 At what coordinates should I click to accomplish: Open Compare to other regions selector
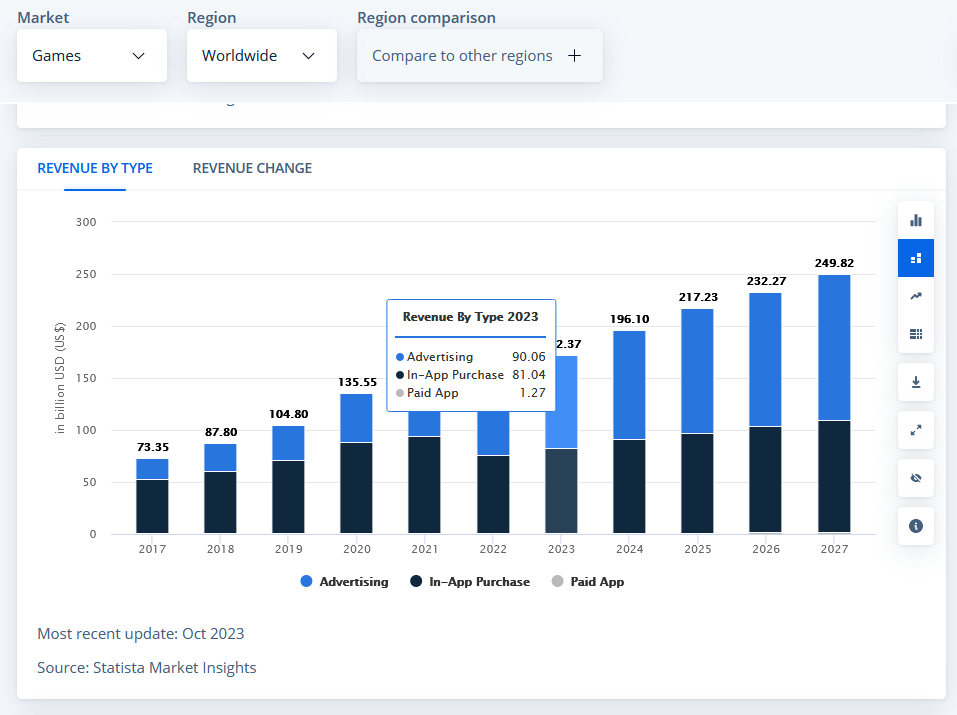(479, 56)
